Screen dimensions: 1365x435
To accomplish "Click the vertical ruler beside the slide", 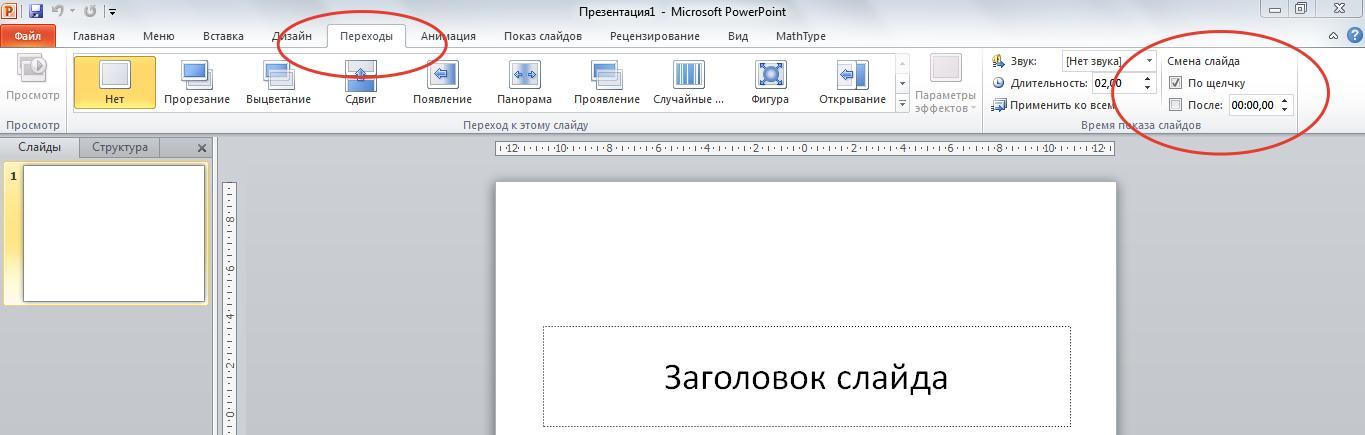I will 229,308.
